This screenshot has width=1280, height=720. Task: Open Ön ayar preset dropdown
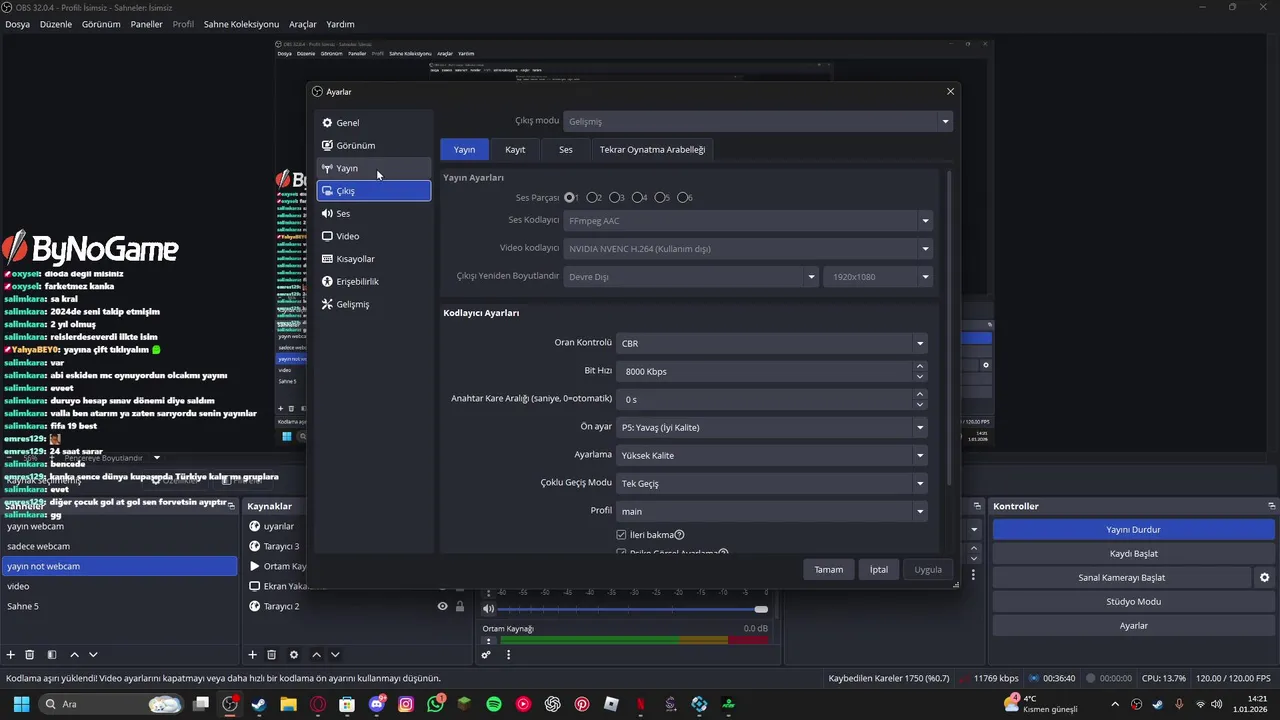pos(772,427)
